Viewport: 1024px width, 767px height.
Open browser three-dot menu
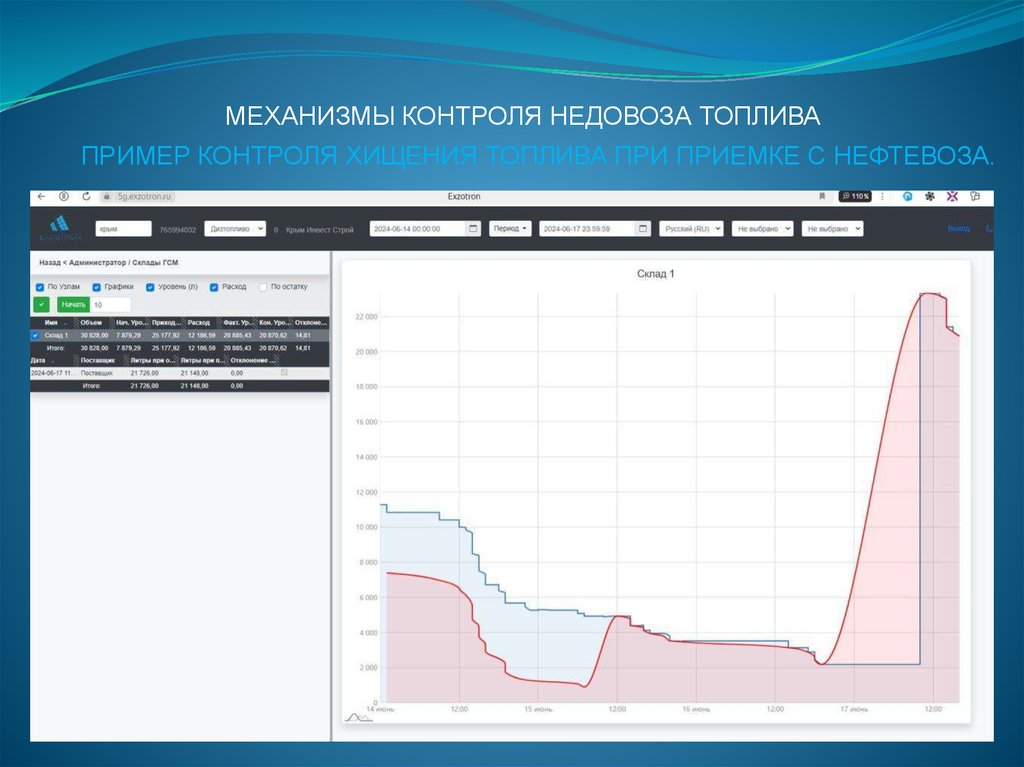882,196
